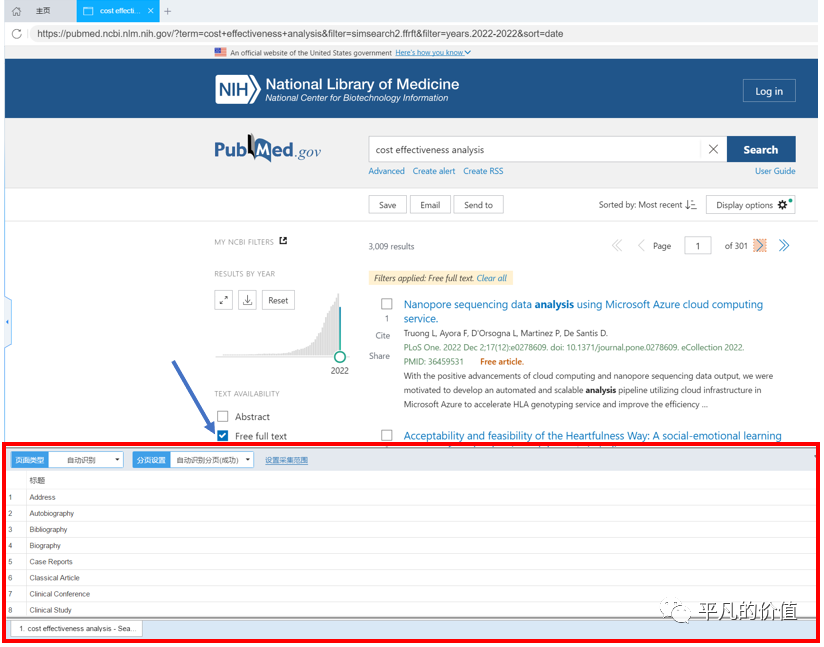The height and width of the screenshot is (647, 824).
Task: Click the blue Search button
Action: click(x=761, y=150)
